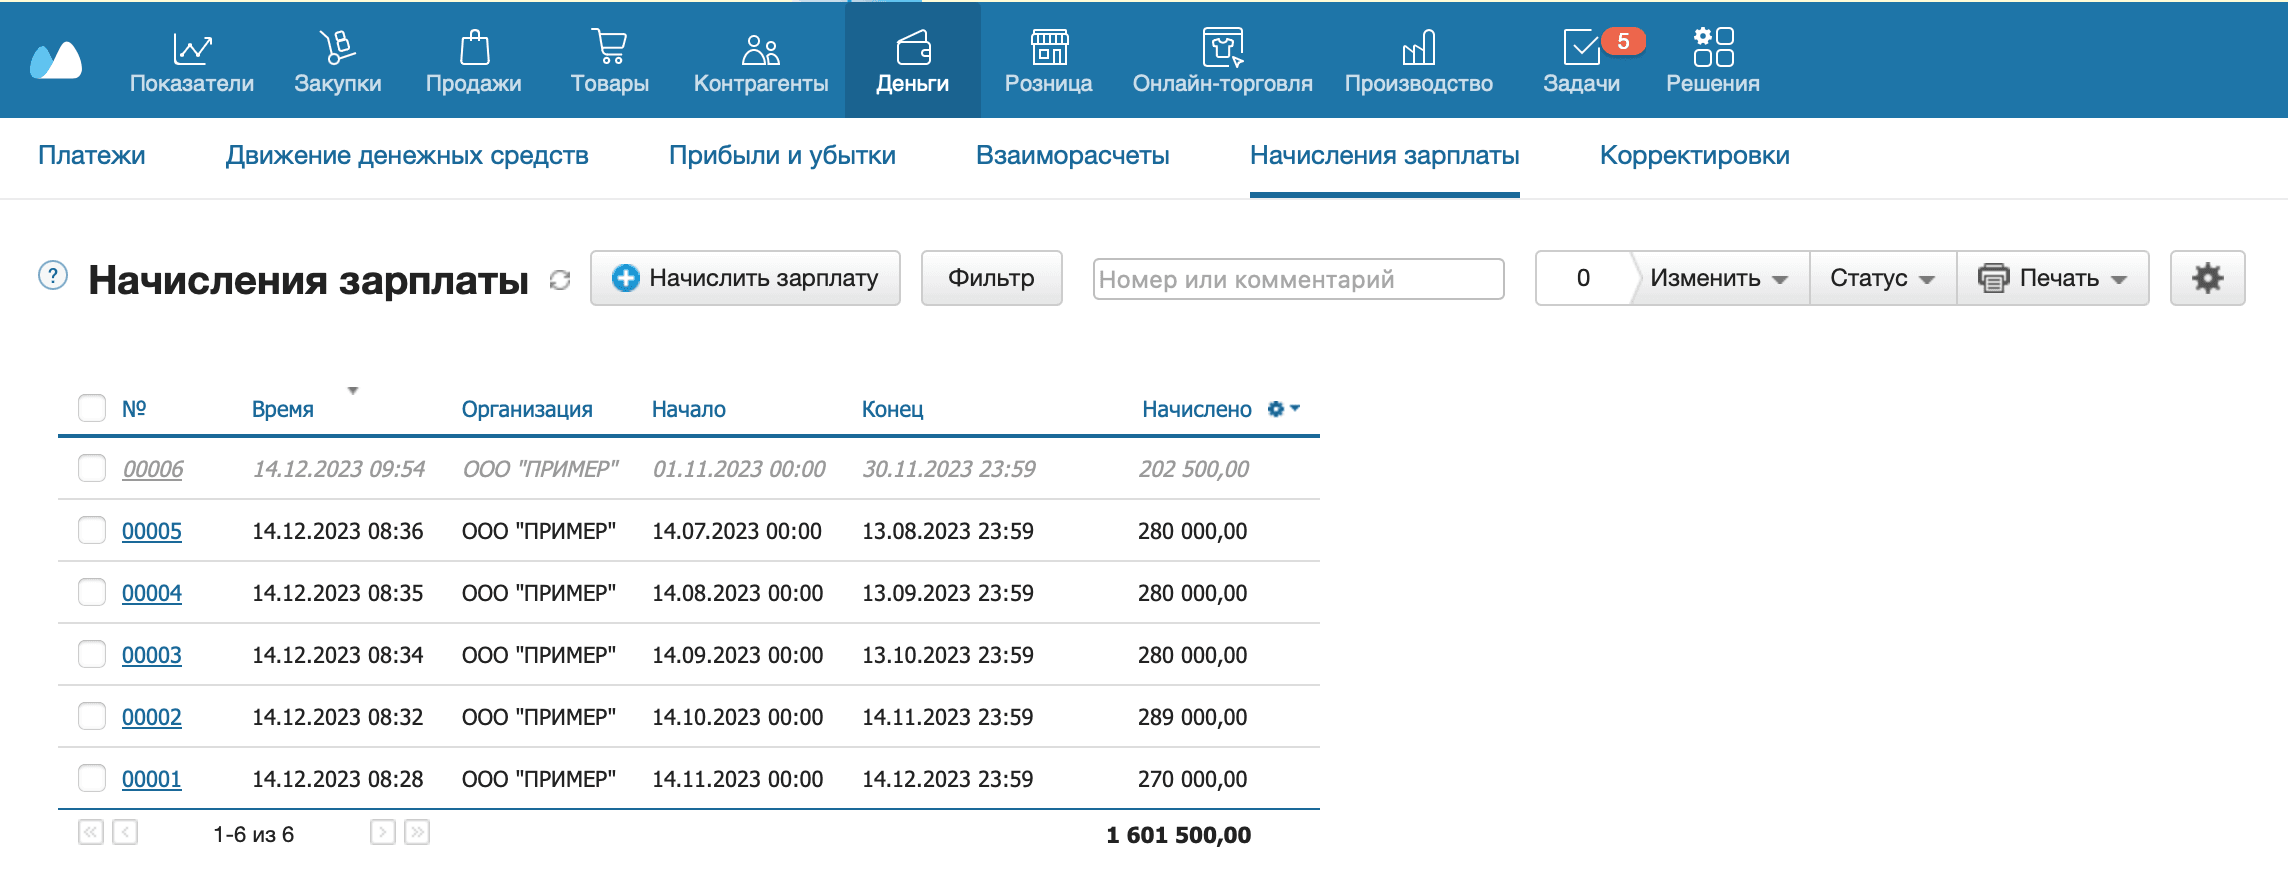Select checkbox for row 00003
Image resolution: width=2288 pixels, height=870 pixels.
pyautogui.click(x=92, y=654)
